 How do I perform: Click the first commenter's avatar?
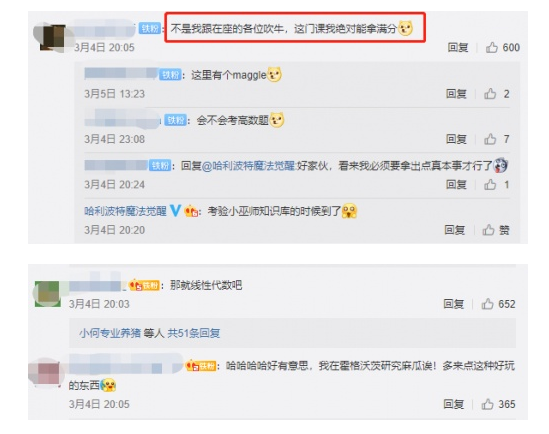pyautogui.click(x=53, y=37)
